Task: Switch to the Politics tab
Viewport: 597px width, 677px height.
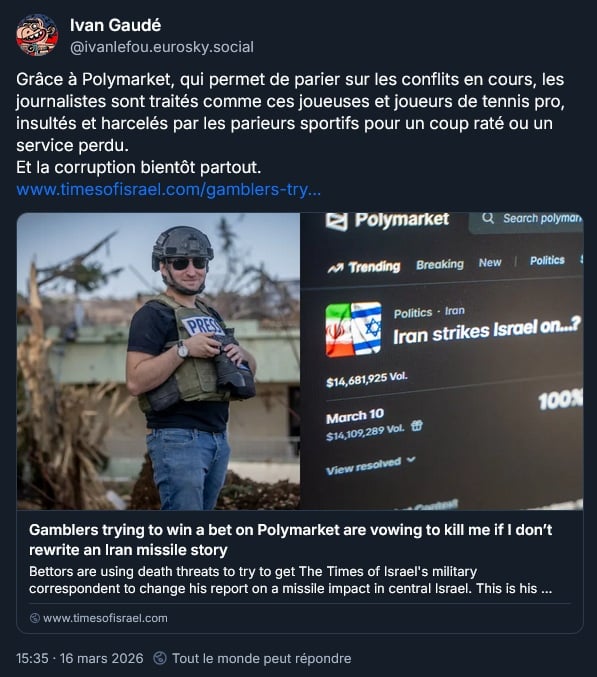Action: coord(547,260)
